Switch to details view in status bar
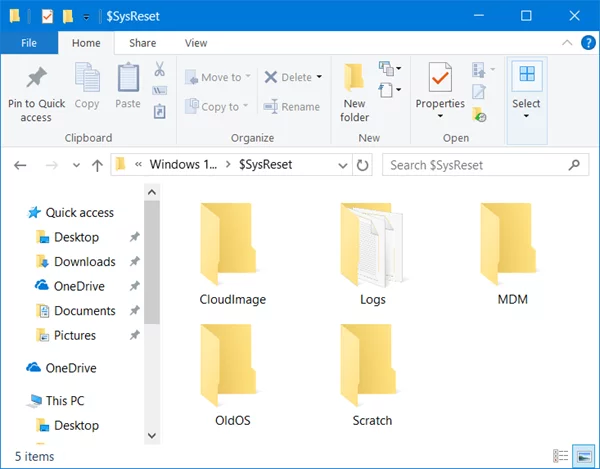 pyautogui.click(x=560, y=457)
